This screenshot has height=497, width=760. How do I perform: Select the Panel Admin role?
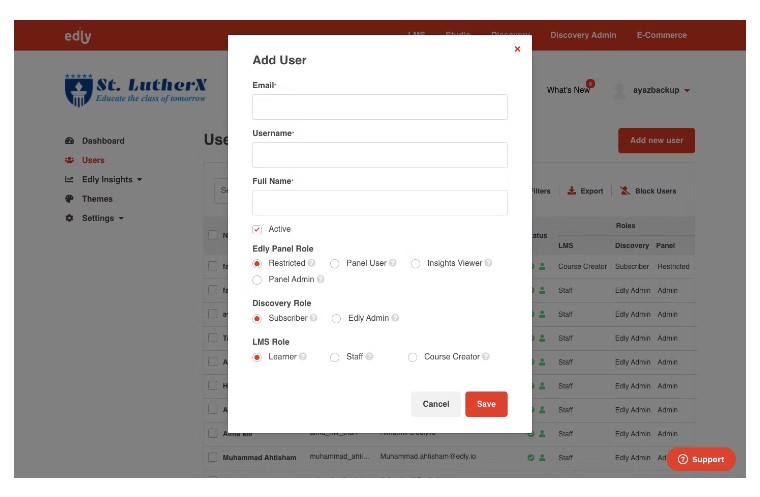click(x=257, y=280)
